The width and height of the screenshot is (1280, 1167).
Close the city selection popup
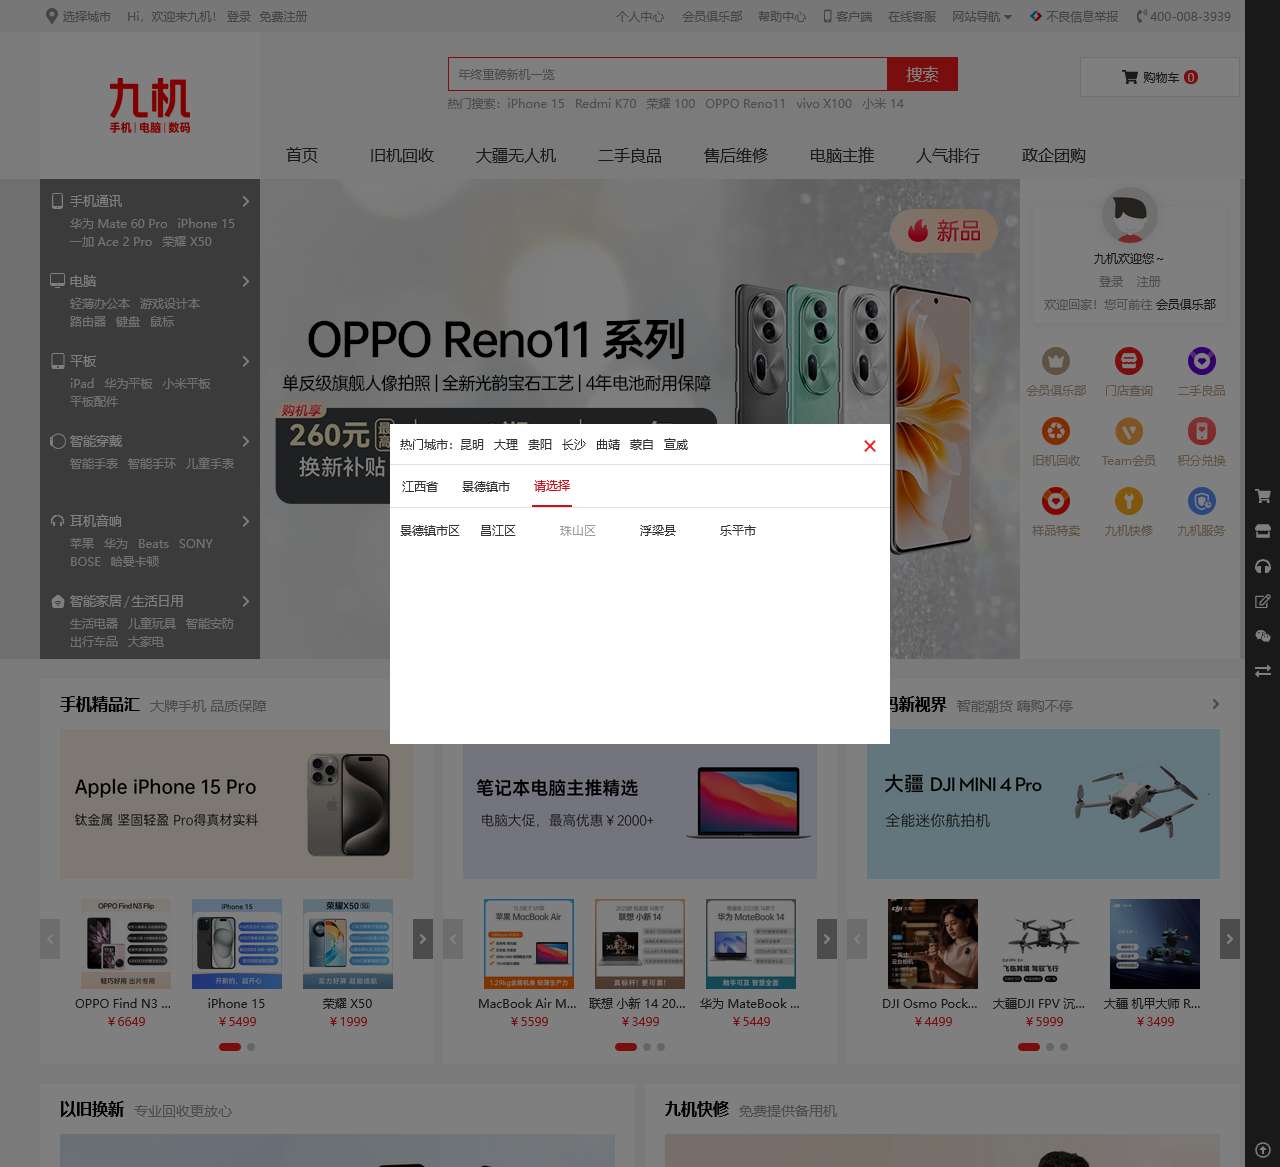tap(870, 446)
